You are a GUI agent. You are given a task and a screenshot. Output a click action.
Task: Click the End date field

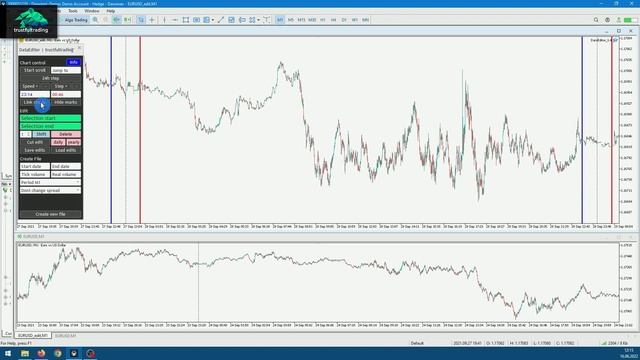[66, 166]
